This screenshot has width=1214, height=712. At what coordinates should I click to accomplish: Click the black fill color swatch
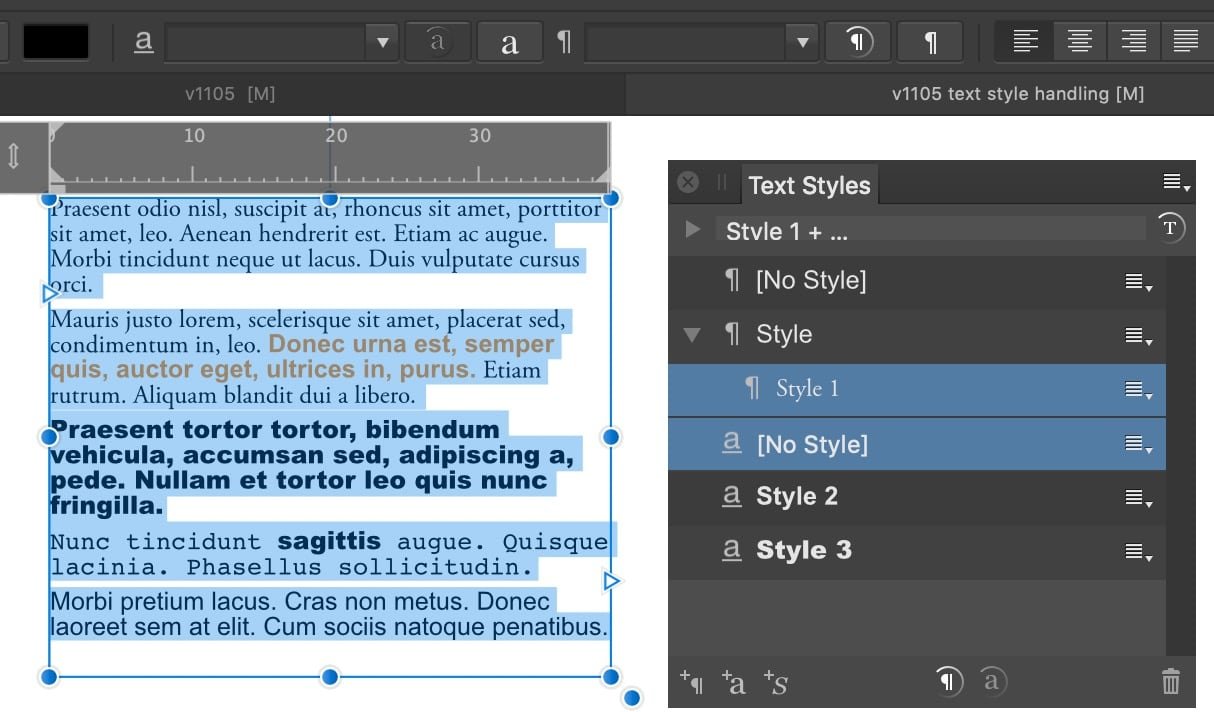tap(55, 41)
